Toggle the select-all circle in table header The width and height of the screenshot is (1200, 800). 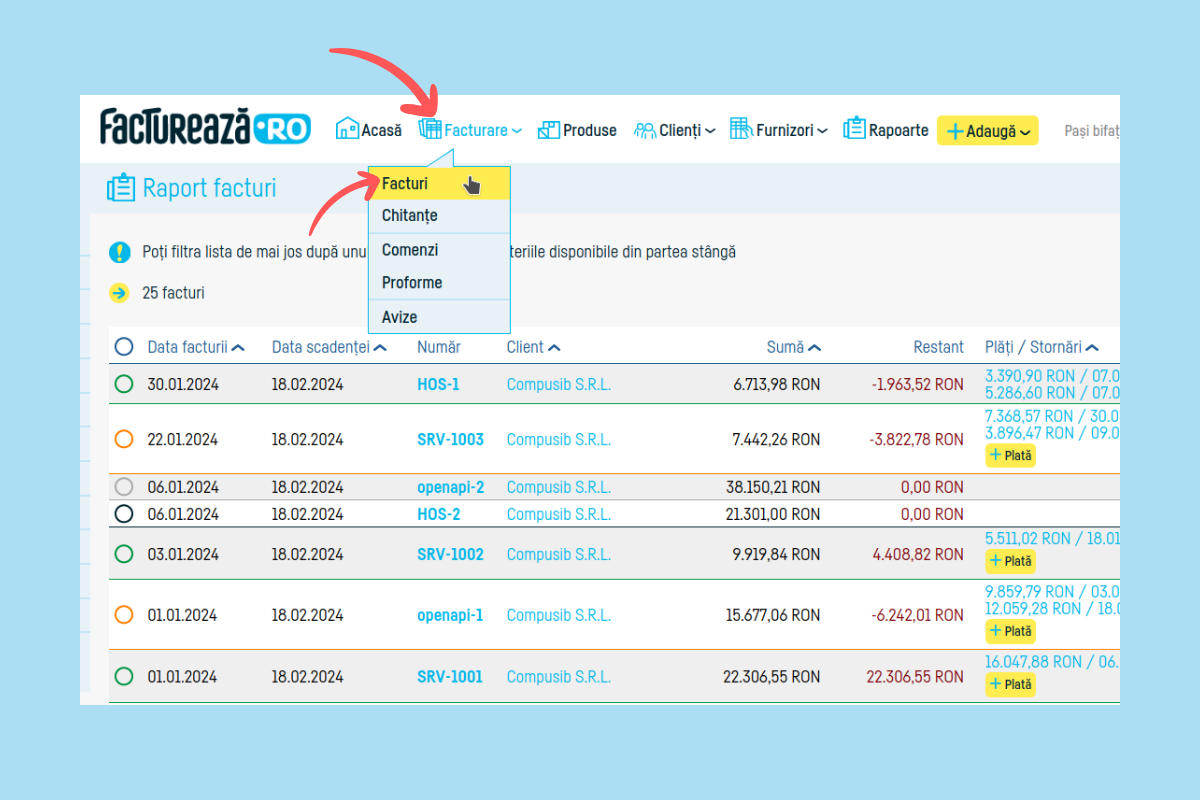(124, 347)
